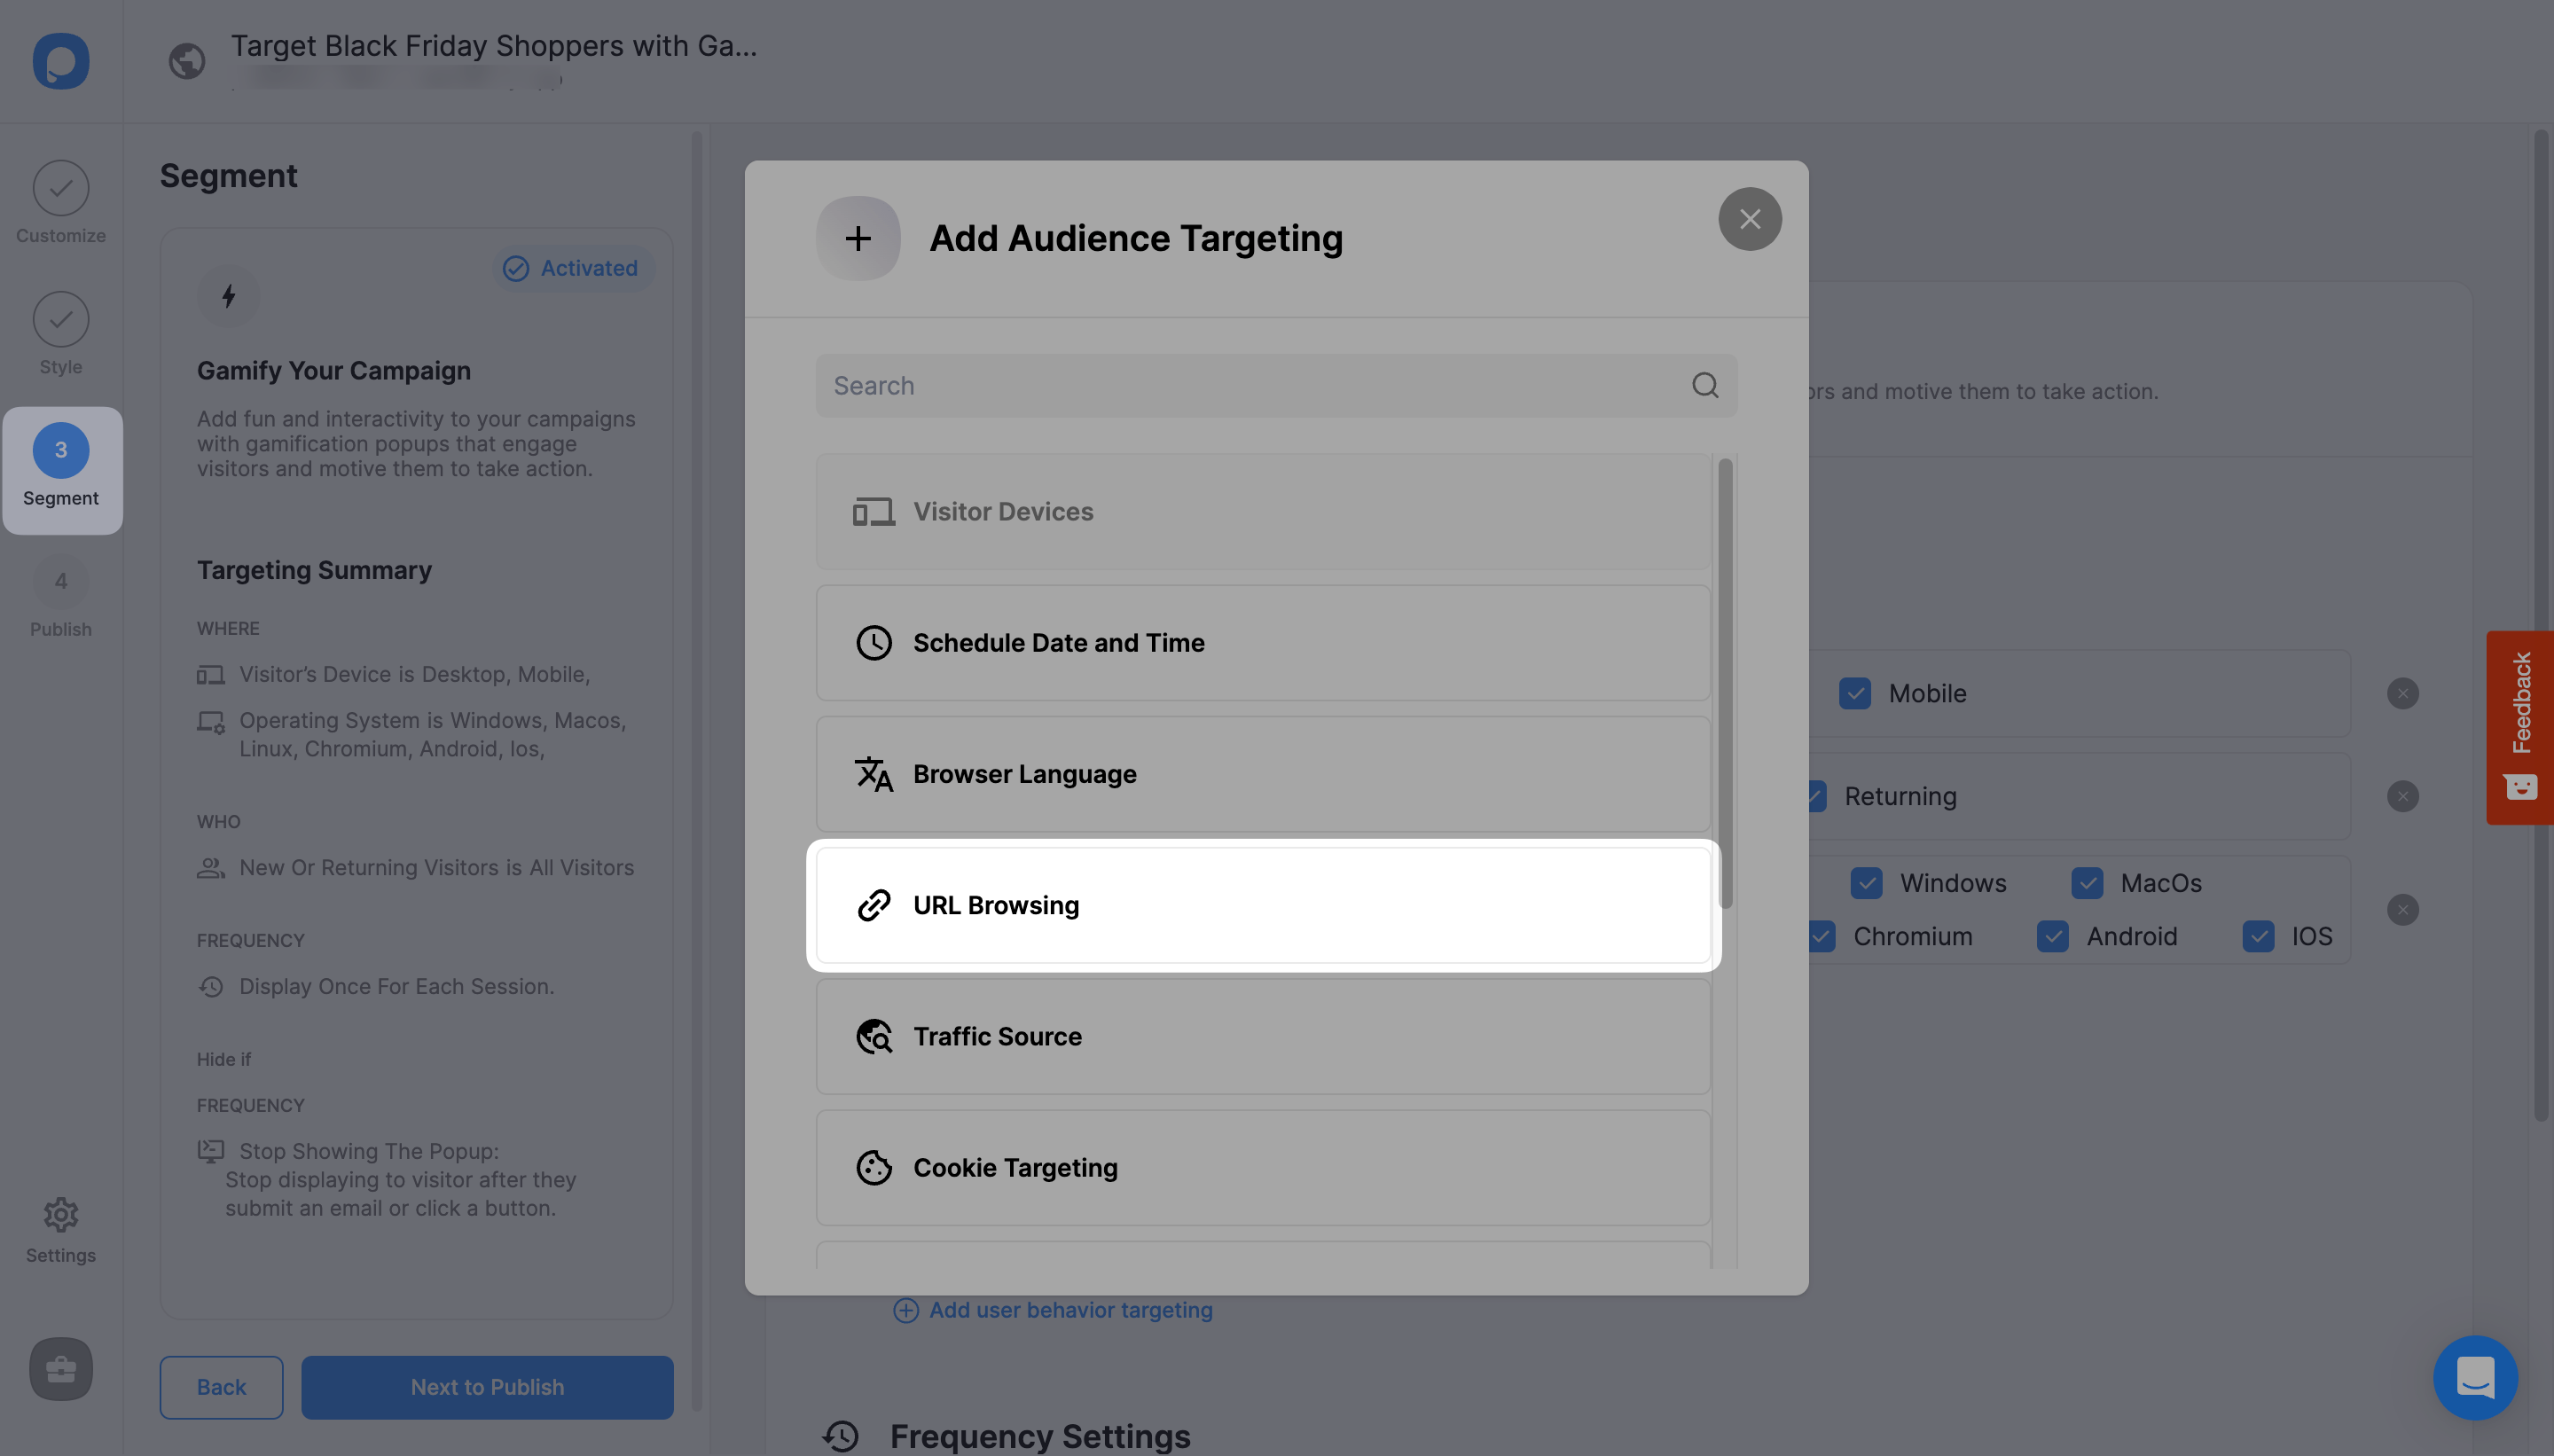
Task: Click the left panel vertical scrollbar
Action: (x=697, y=770)
